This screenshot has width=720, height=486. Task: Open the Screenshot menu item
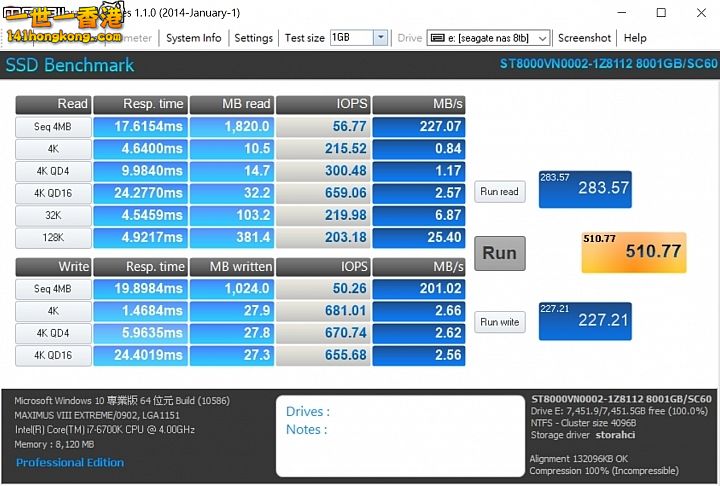point(584,38)
